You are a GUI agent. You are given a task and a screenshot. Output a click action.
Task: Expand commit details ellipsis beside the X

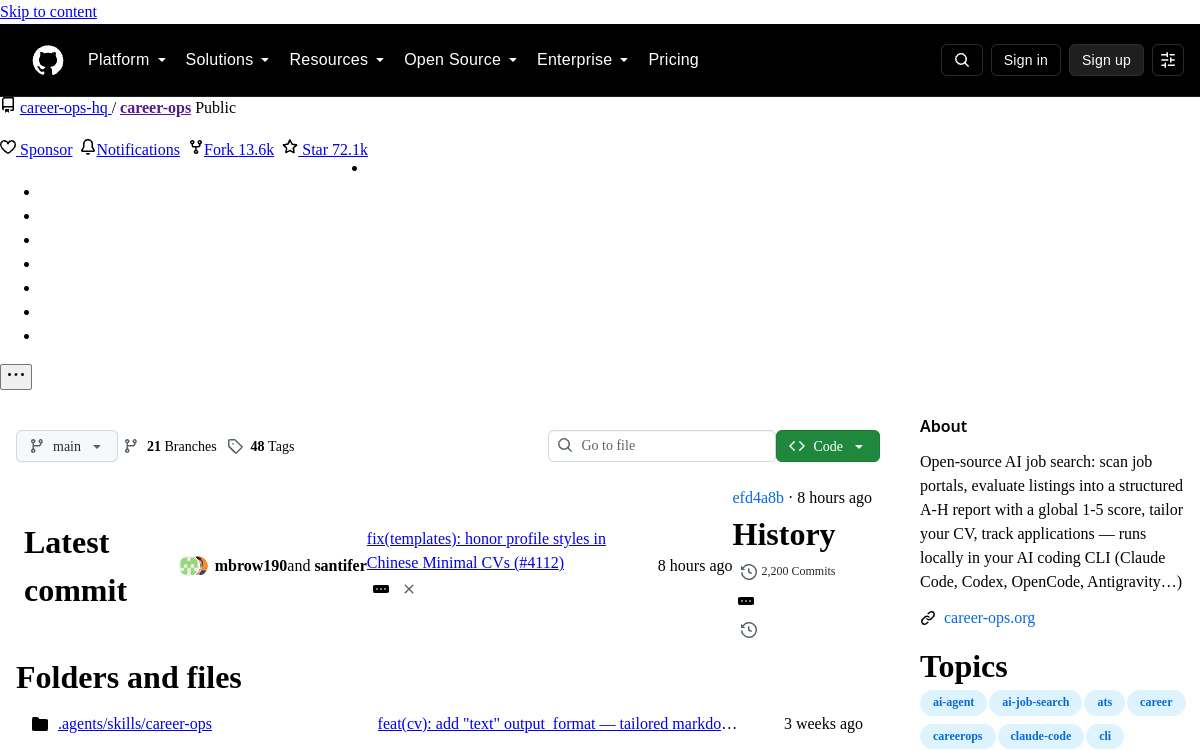coord(381,589)
